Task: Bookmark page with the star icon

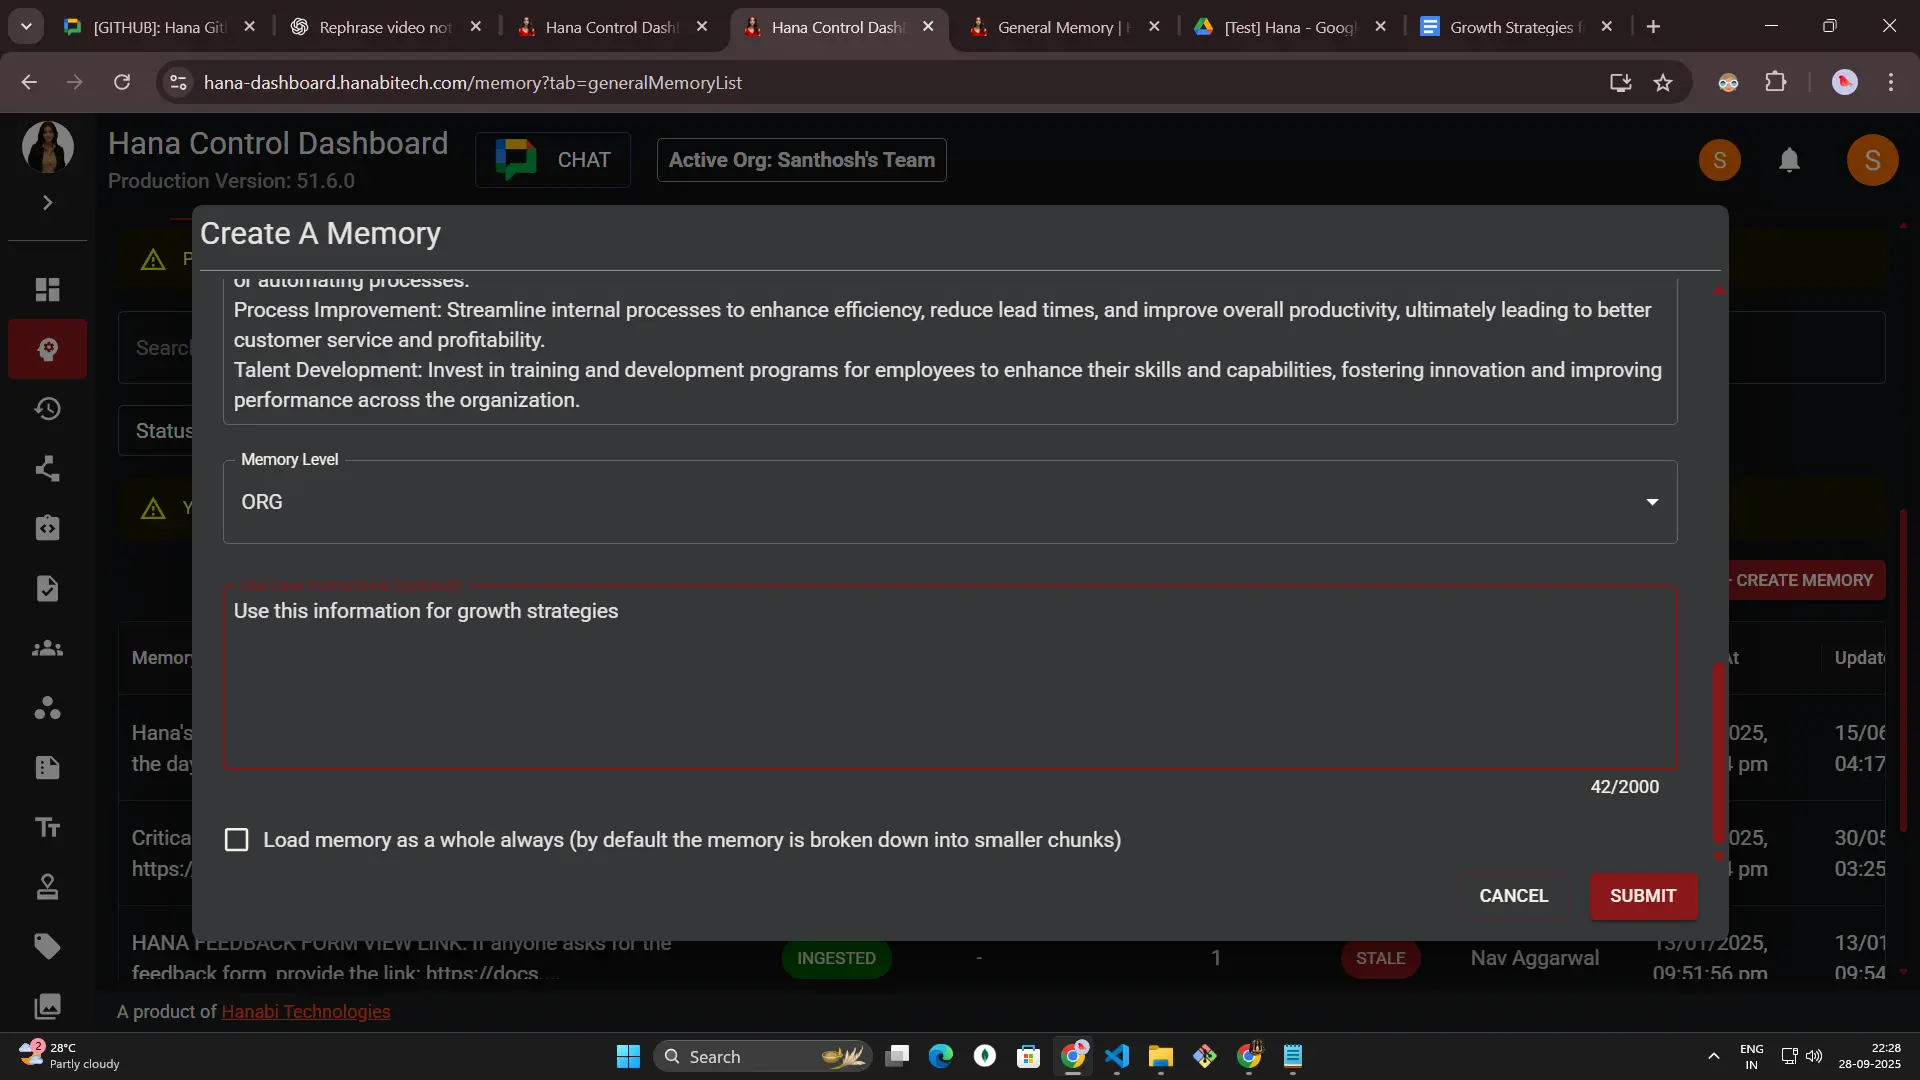Action: 1663,83
